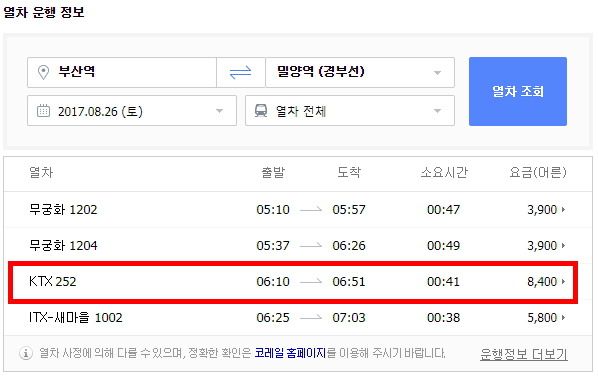This screenshot has width=598, height=376.
Task: Select the KTX 252 train row
Action: click(x=293, y=282)
